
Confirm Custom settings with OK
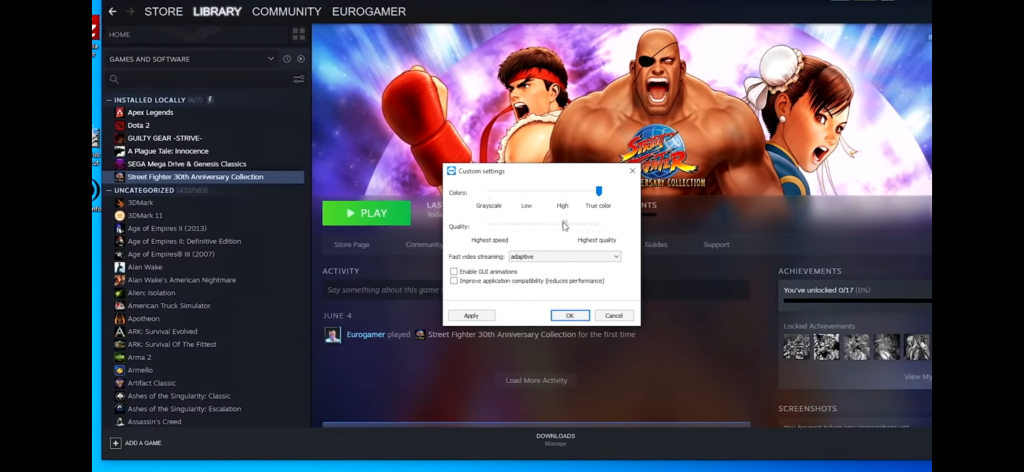pos(569,315)
